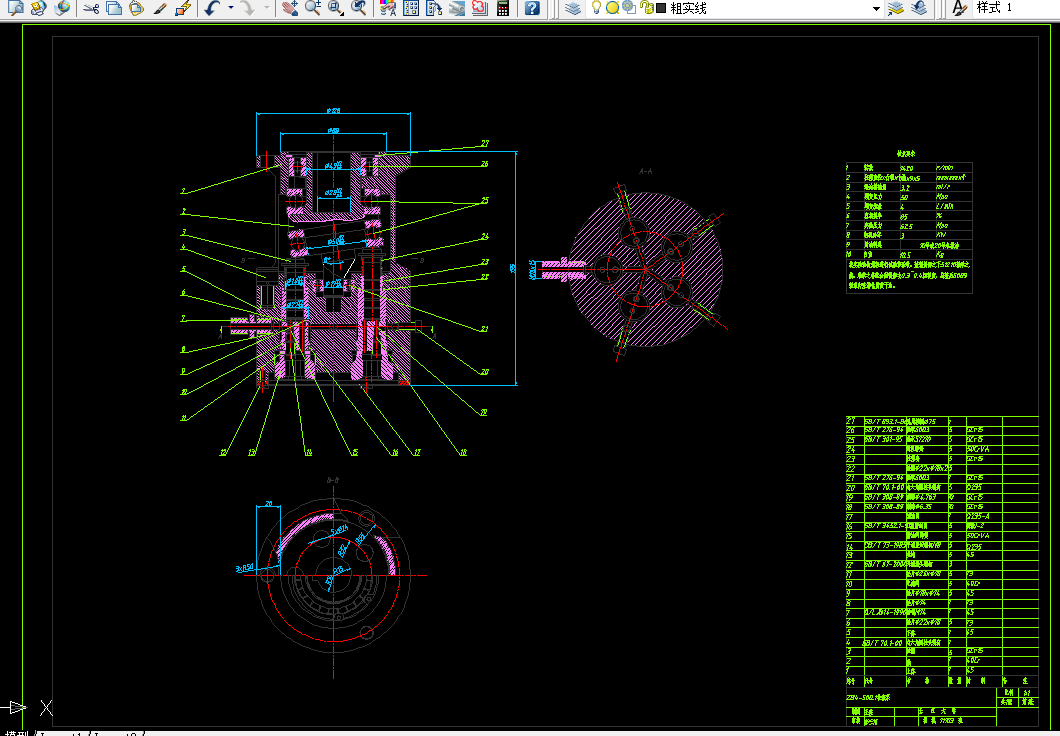The height and width of the screenshot is (736, 1060).
Task: Select the A-A section view label
Action: pos(646,172)
